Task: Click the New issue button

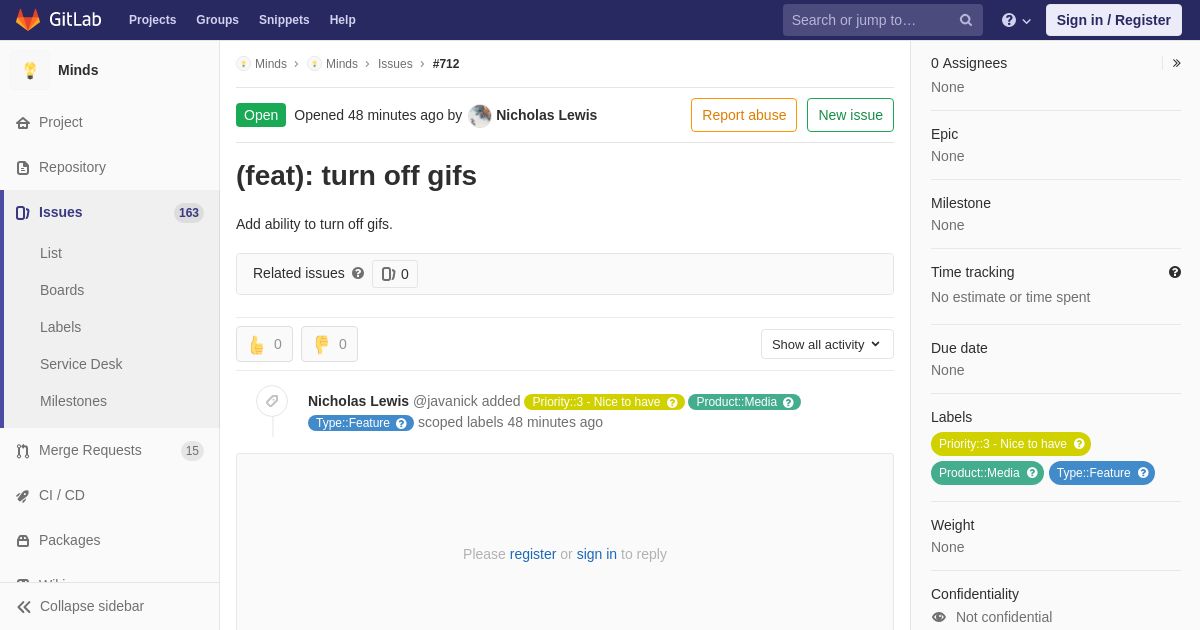Action: [x=850, y=115]
